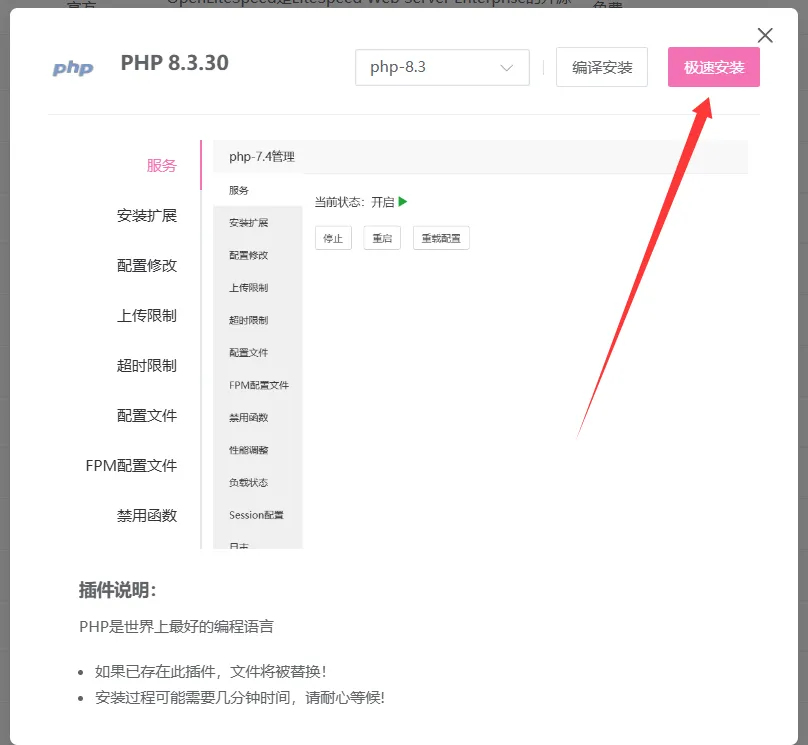Close the PHP plugin dialog
Viewport: 808px width, 745px height.
765,36
